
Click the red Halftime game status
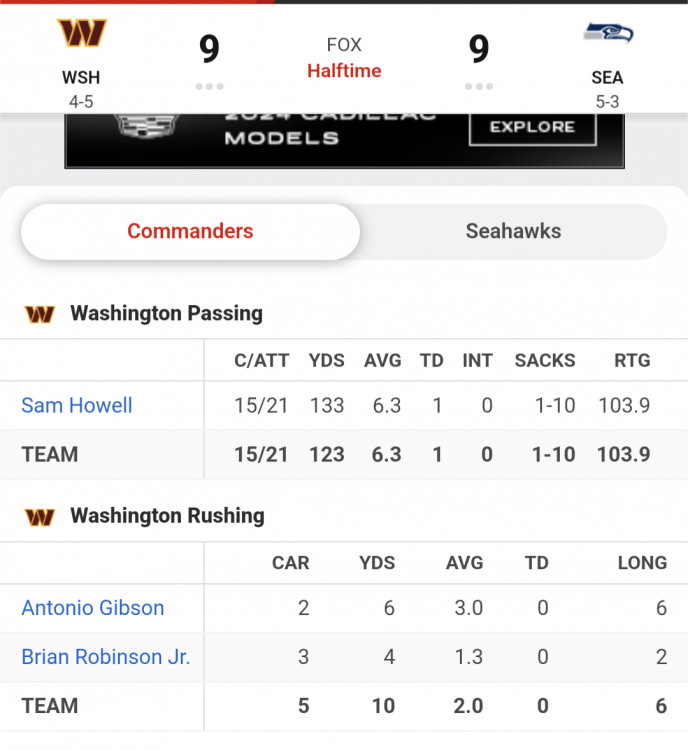click(x=344, y=71)
